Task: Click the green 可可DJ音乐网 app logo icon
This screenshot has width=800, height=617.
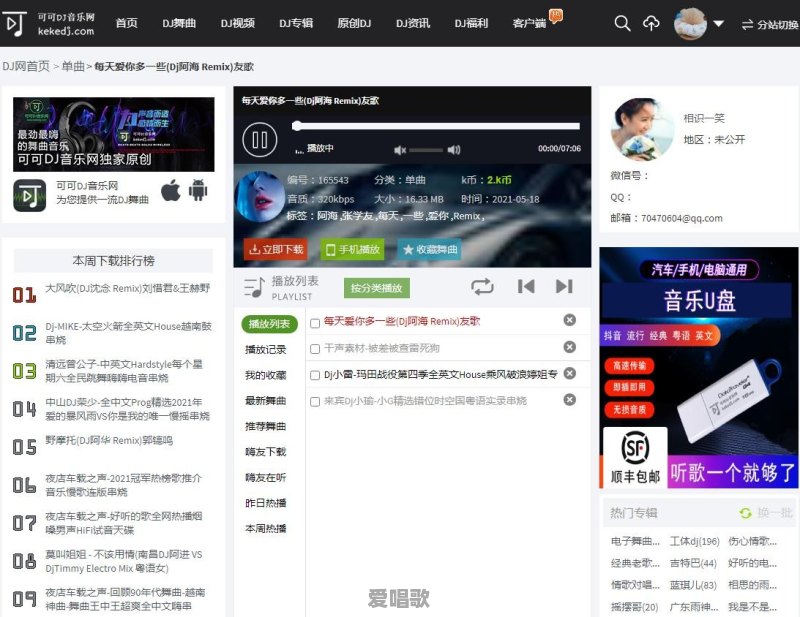Action: coord(30,195)
